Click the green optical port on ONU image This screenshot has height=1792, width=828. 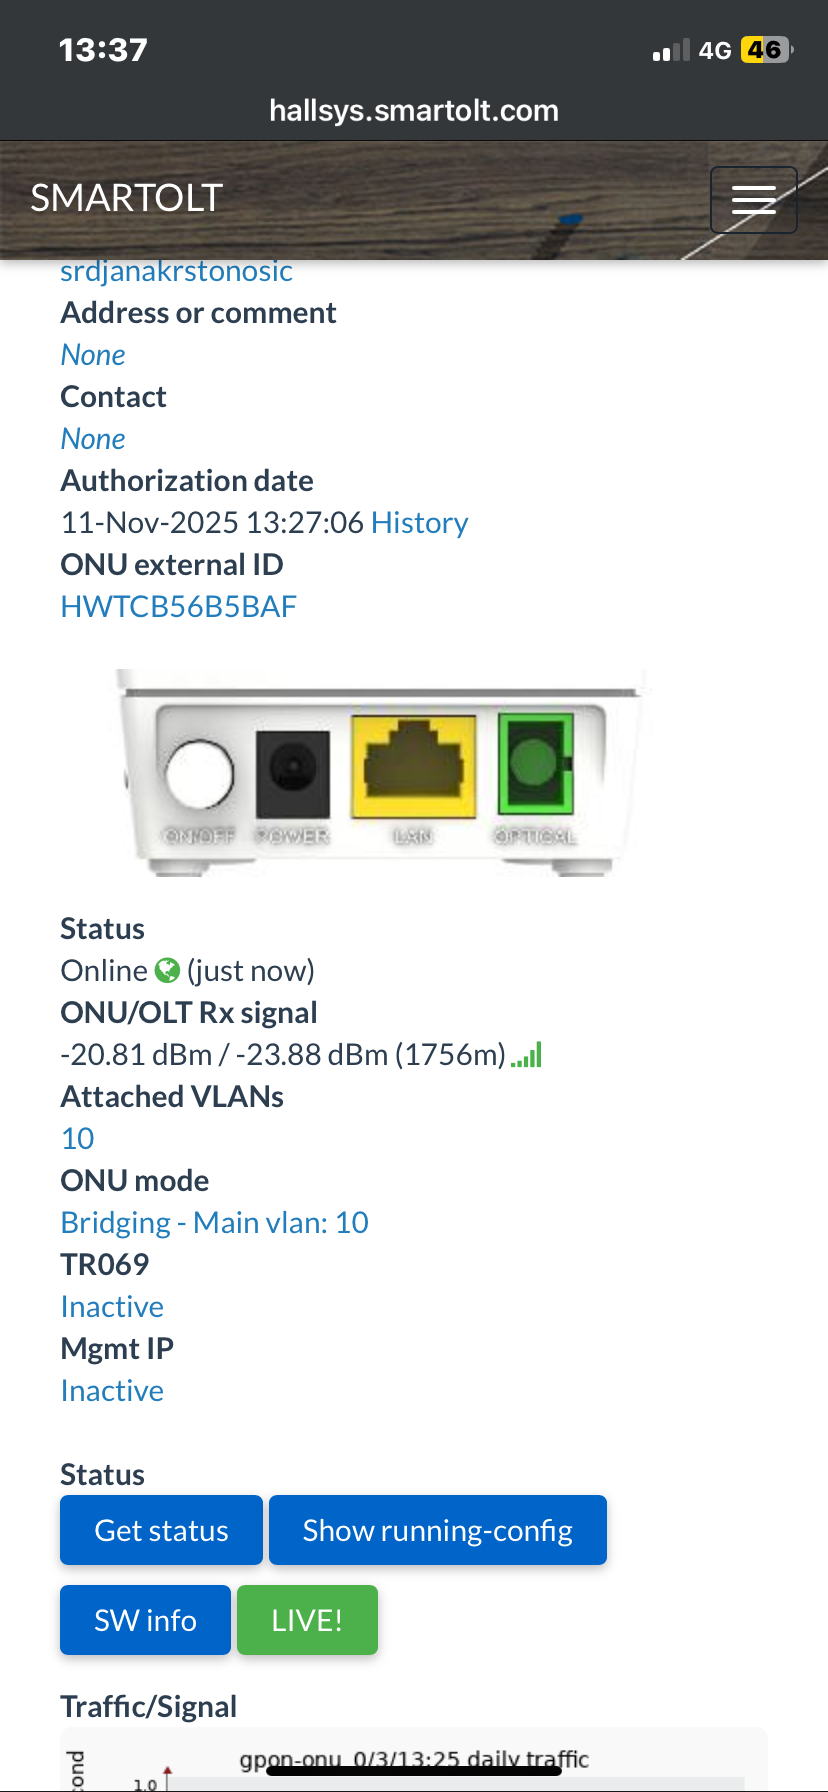click(536, 763)
